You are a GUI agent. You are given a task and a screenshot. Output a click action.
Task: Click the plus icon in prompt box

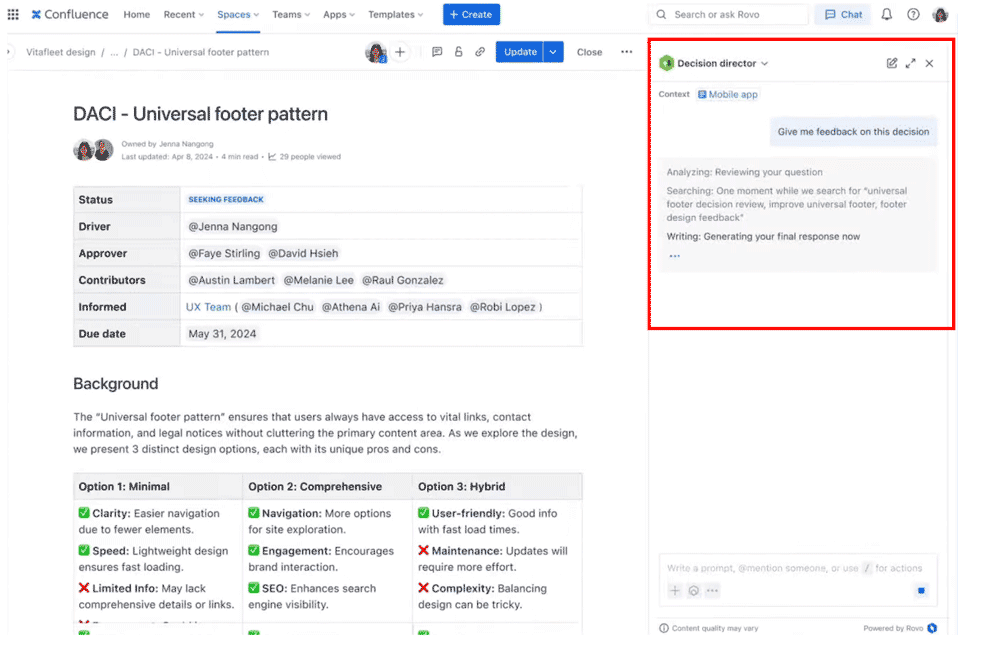point(675,591)
